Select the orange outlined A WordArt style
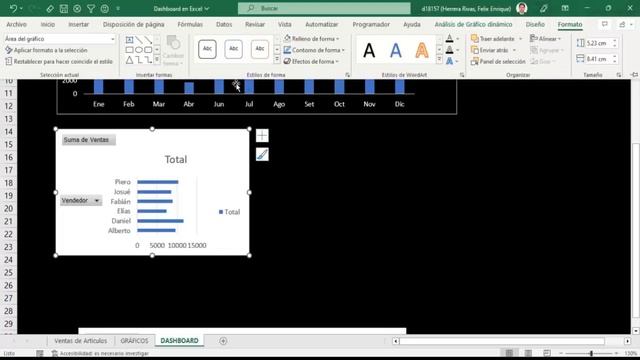This screenshot has width=640, height=360. pos(422,50)
